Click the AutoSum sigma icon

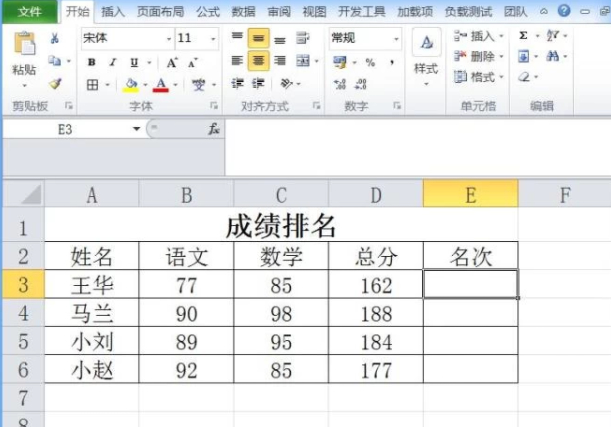click(x=523, y=36)
